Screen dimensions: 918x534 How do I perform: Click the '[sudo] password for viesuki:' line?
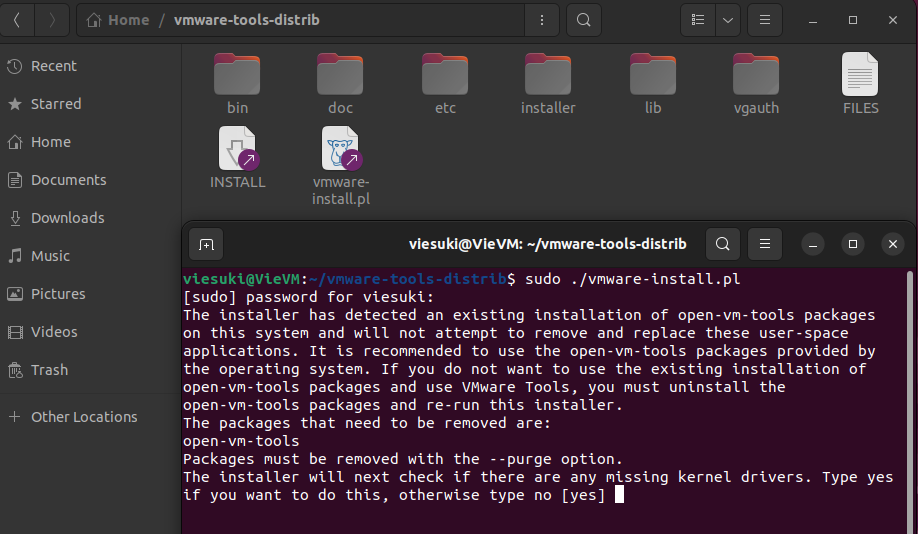[x=309, y=297]
